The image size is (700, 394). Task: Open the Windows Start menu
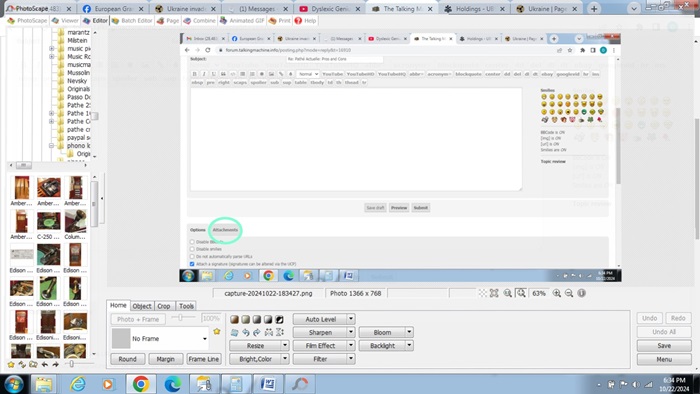click(14, 384)
